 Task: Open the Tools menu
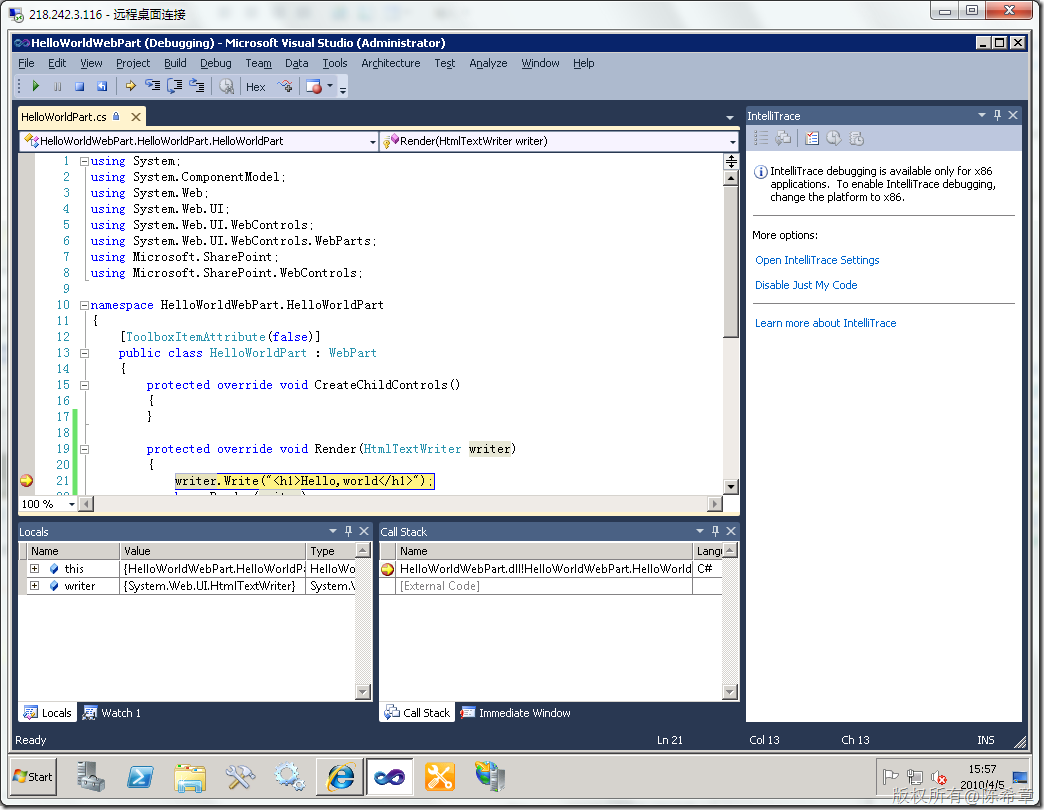pos(335,63)
